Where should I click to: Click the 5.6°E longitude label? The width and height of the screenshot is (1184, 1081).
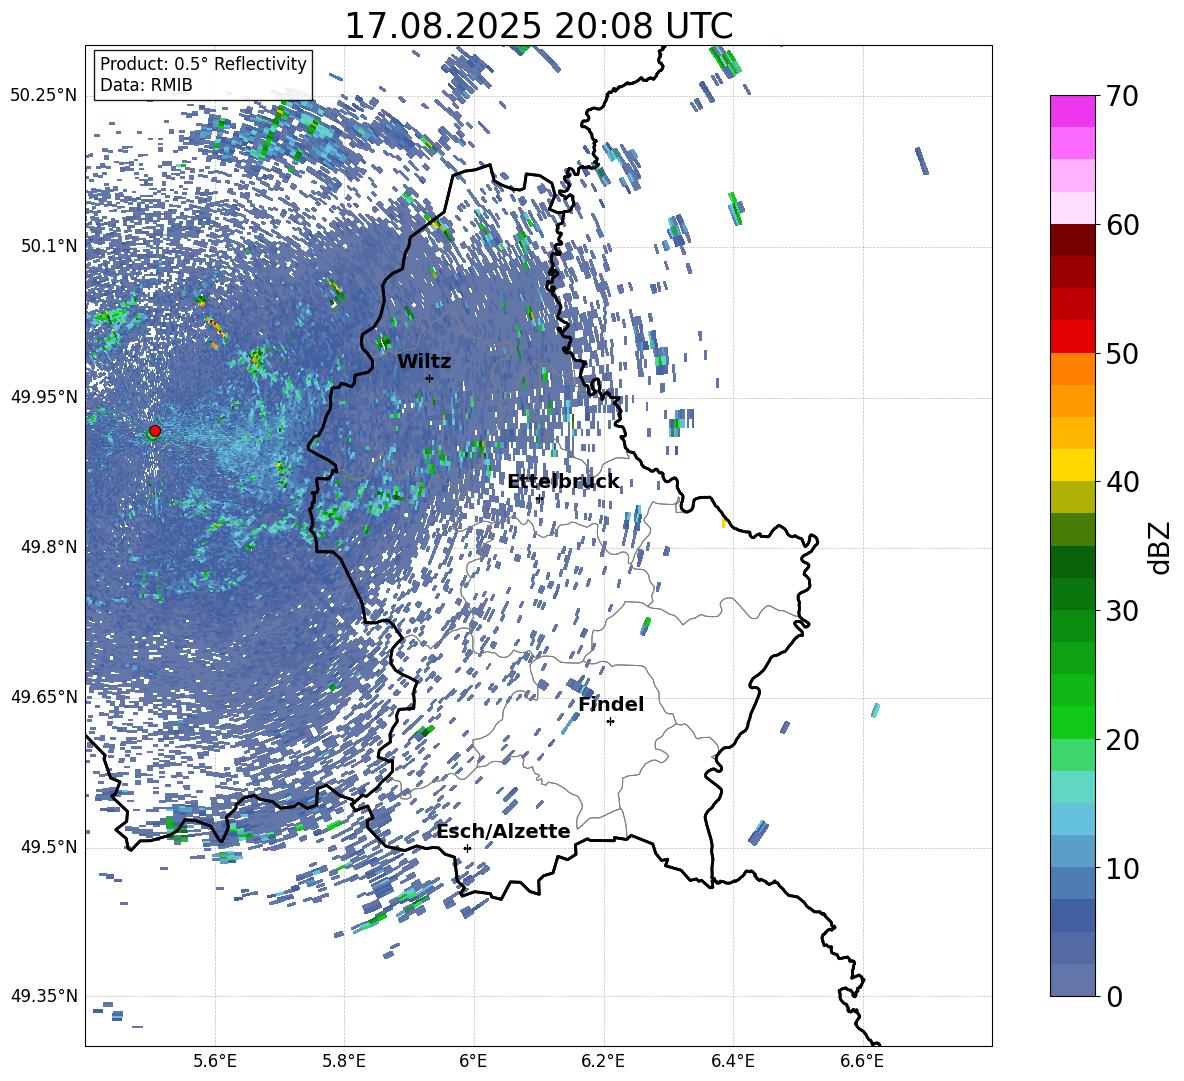pos(215,1061)
